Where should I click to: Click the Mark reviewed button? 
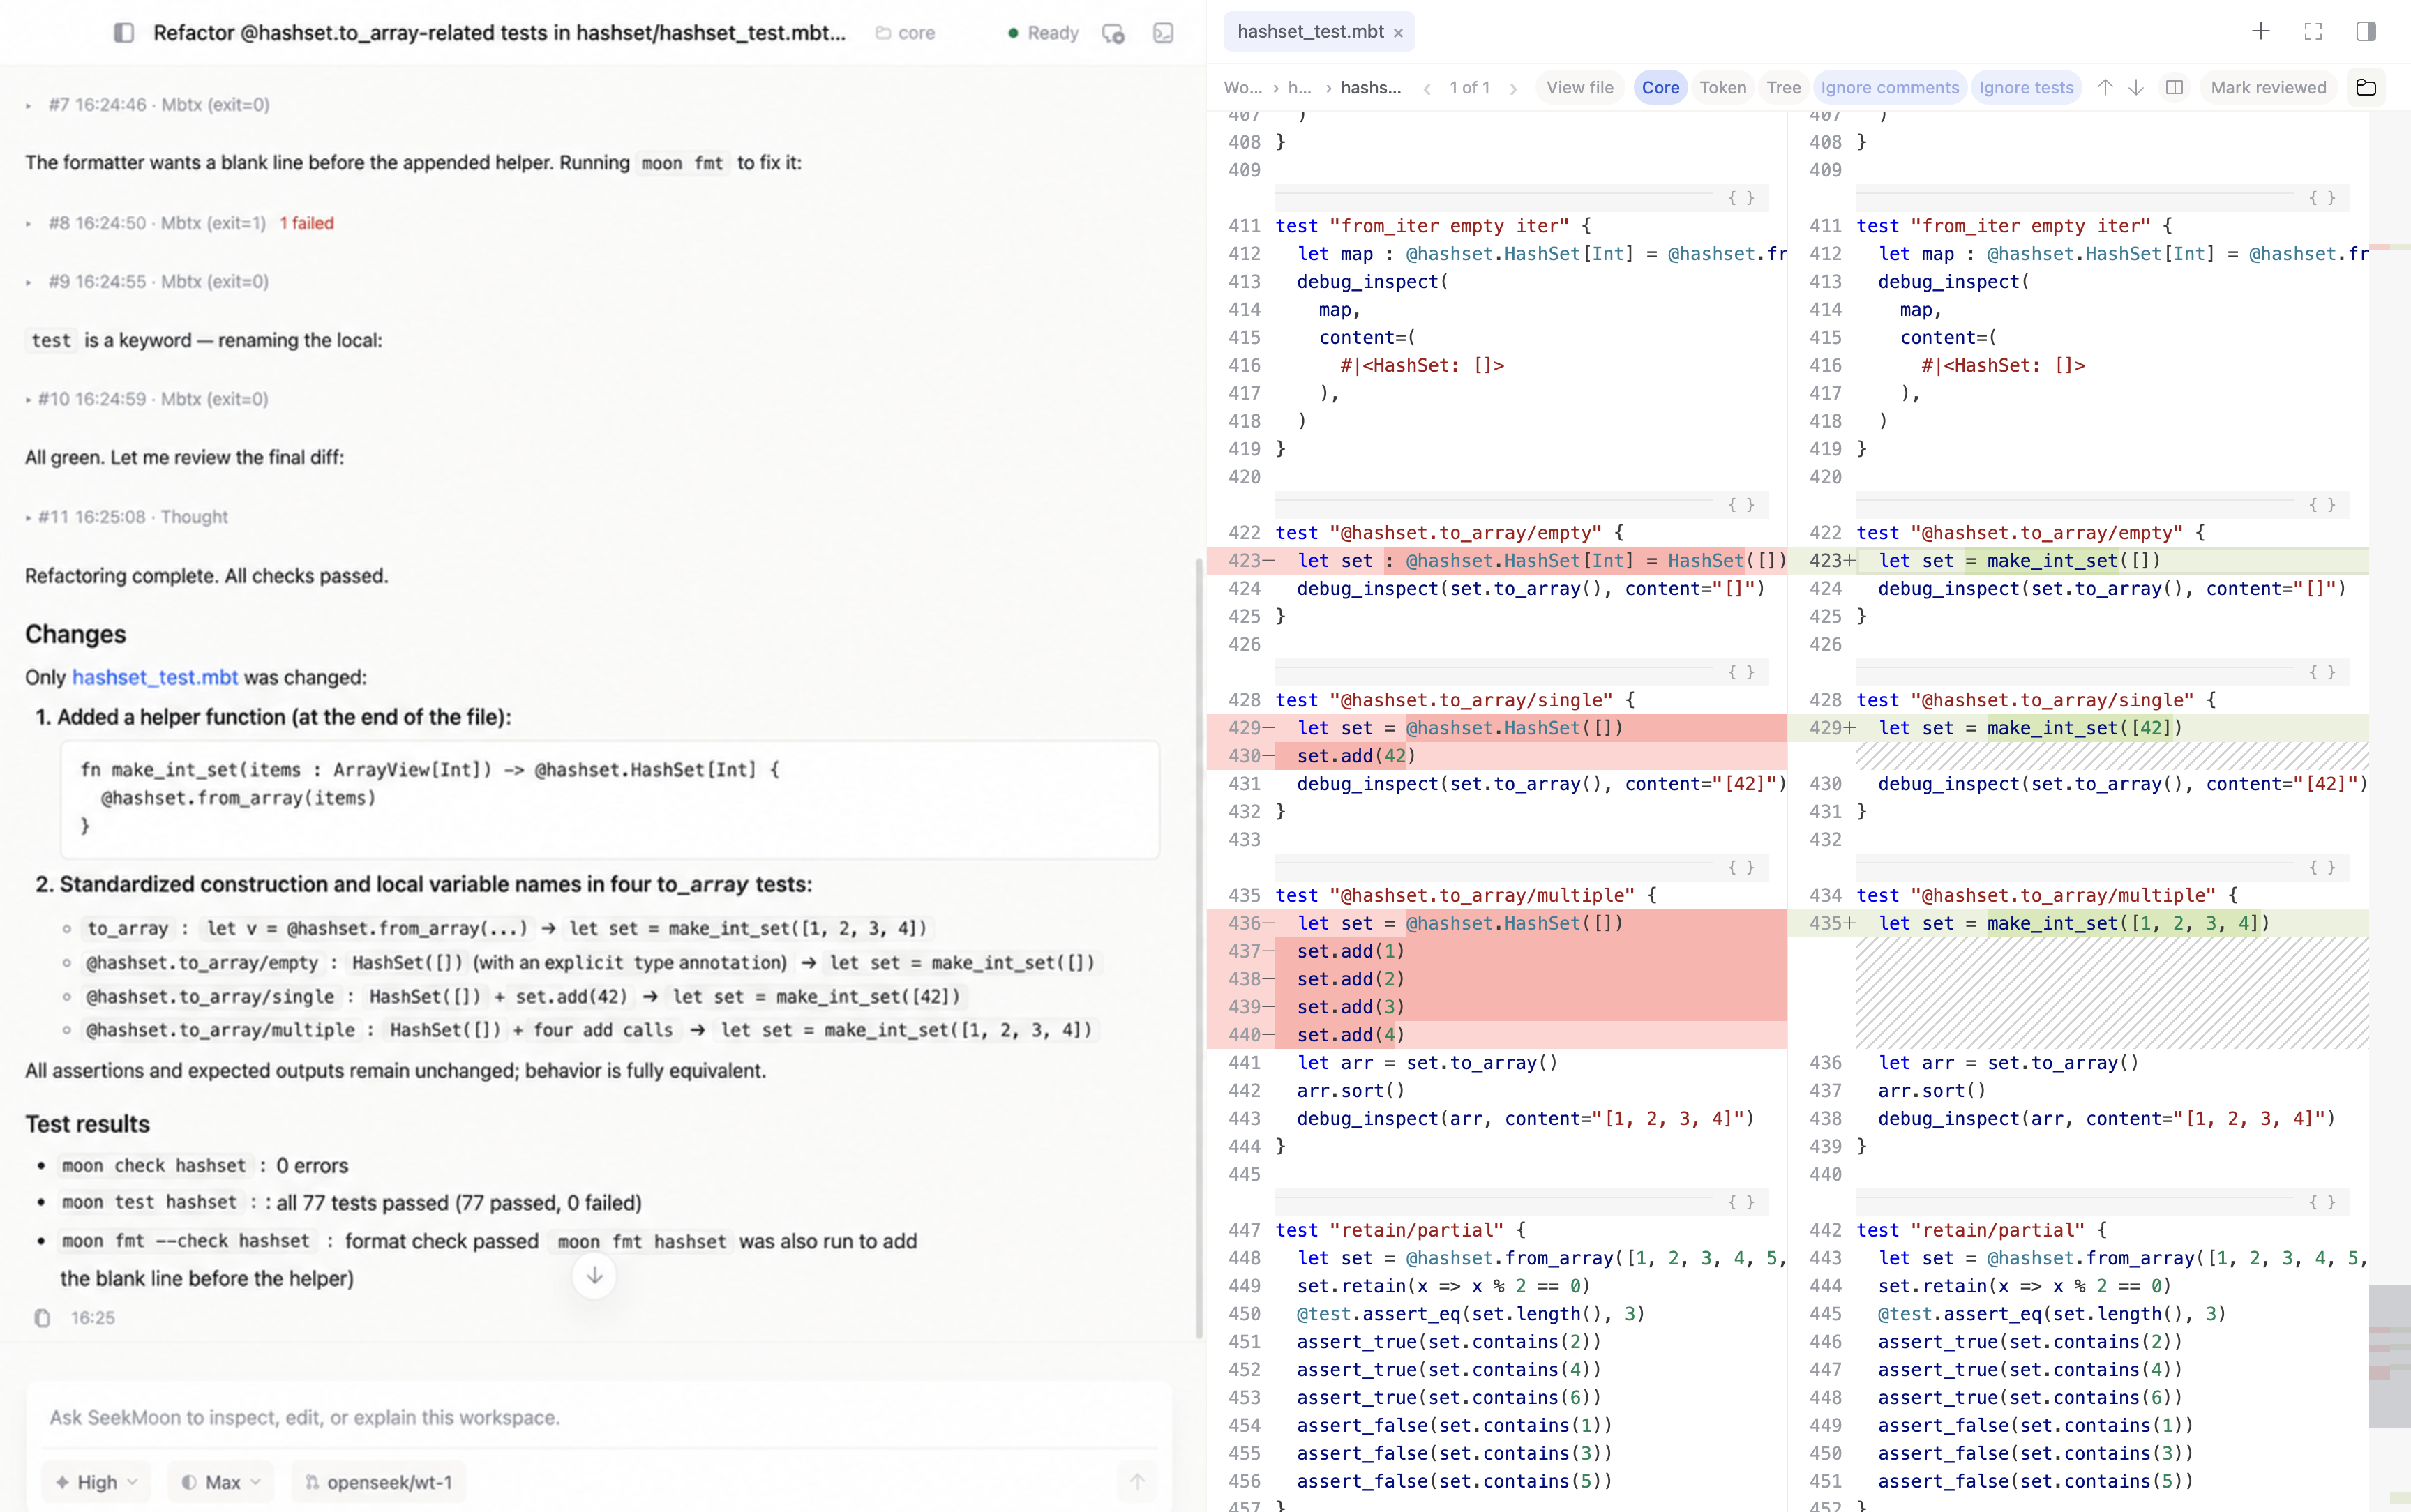tap(2268, 88)
